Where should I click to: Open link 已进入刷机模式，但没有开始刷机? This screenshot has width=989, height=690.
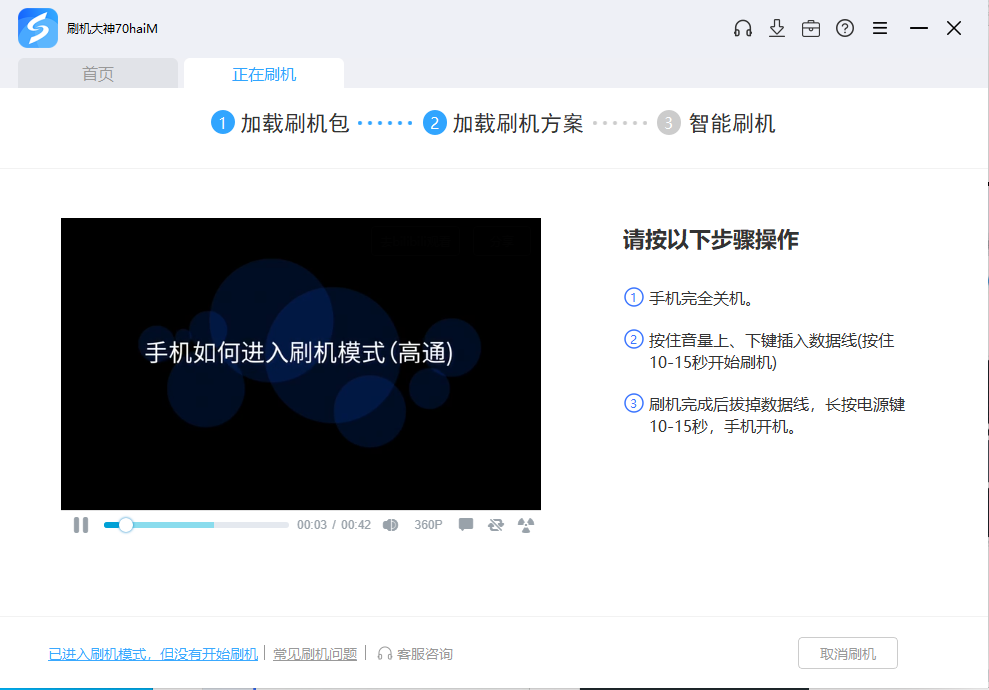tap(153, 654)
